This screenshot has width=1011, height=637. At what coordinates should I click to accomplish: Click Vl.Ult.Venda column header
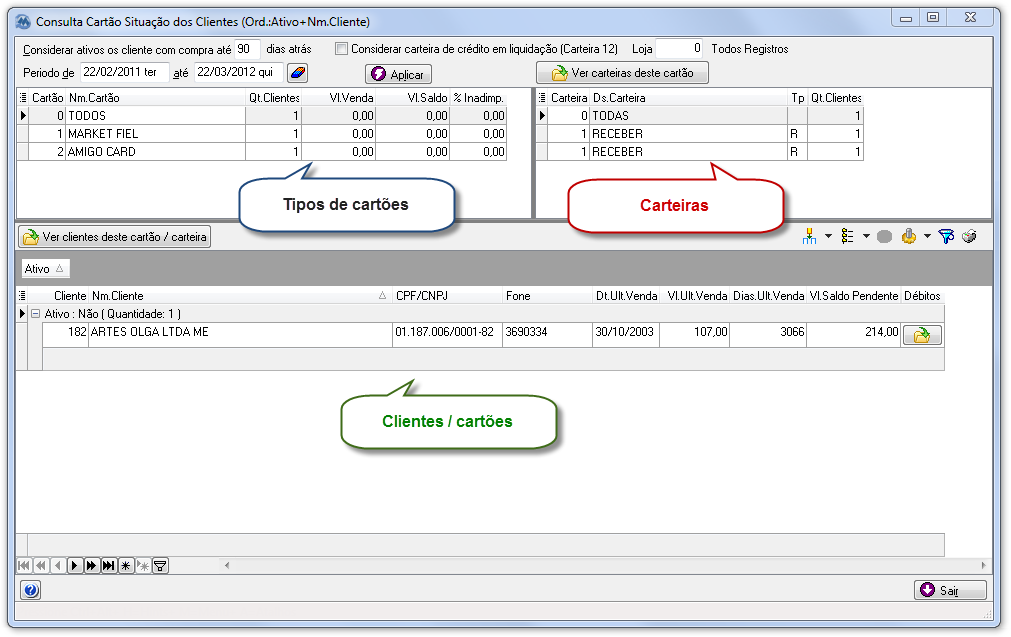point(695,296)
